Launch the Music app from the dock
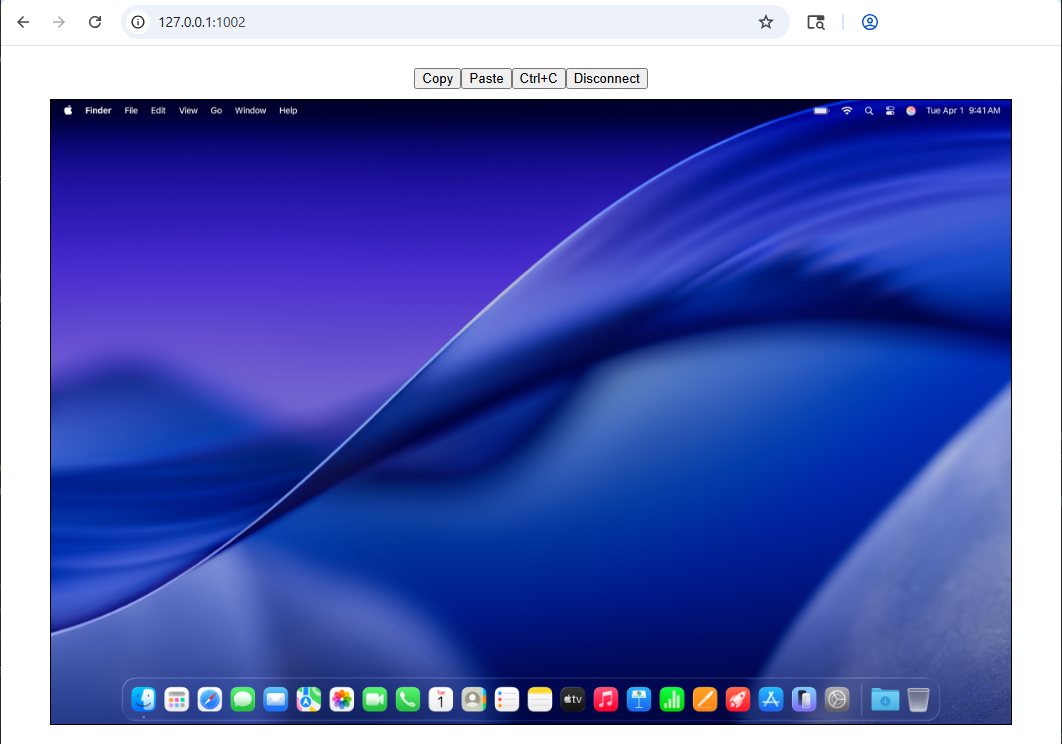1062x746 pixels. click(x=605, y=699)
